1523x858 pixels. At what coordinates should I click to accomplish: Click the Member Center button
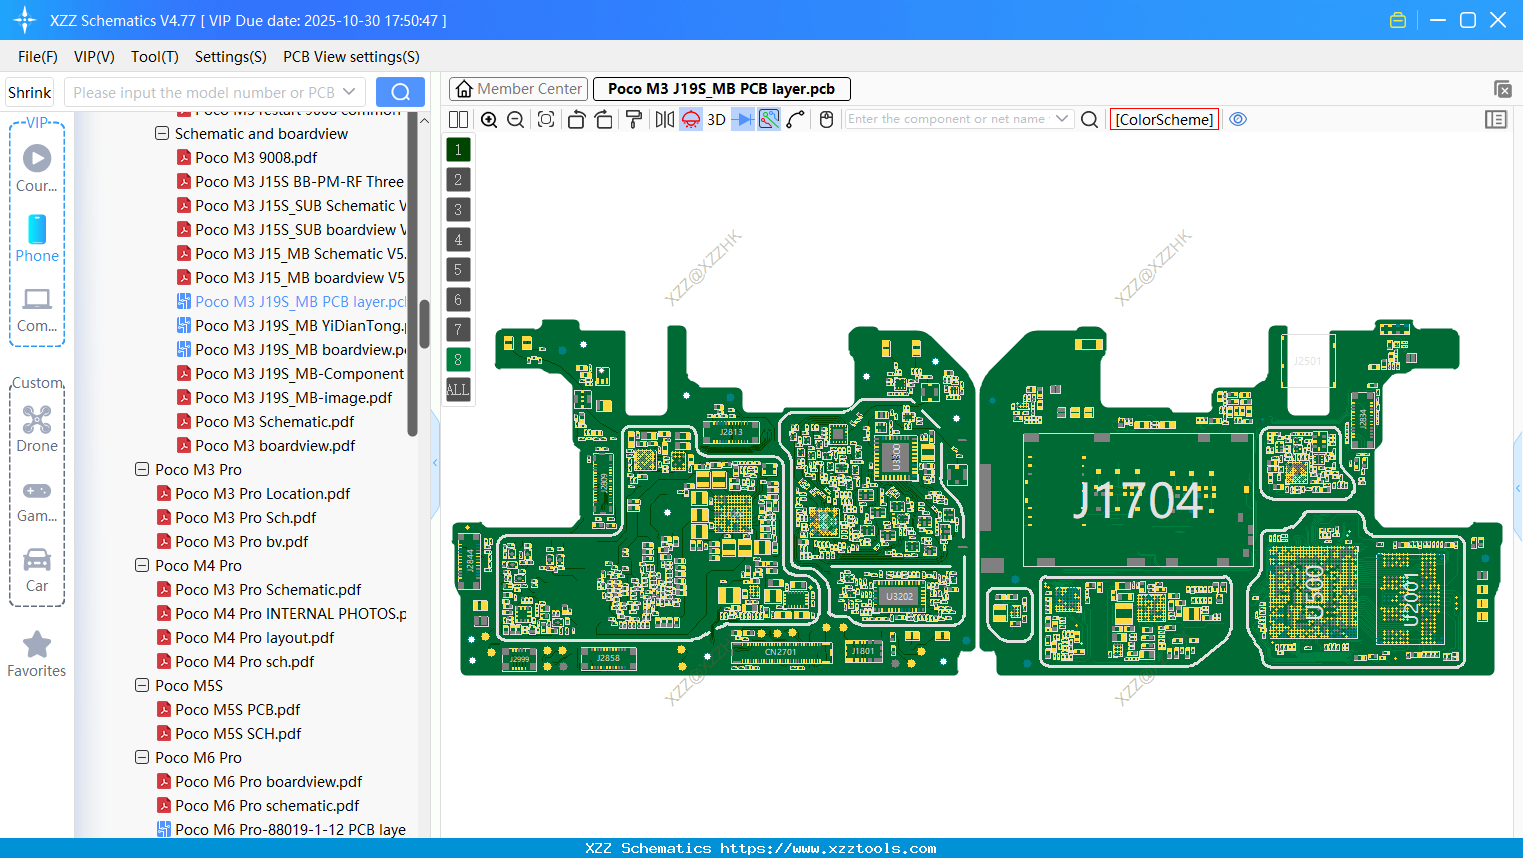[x=517, y=88]
